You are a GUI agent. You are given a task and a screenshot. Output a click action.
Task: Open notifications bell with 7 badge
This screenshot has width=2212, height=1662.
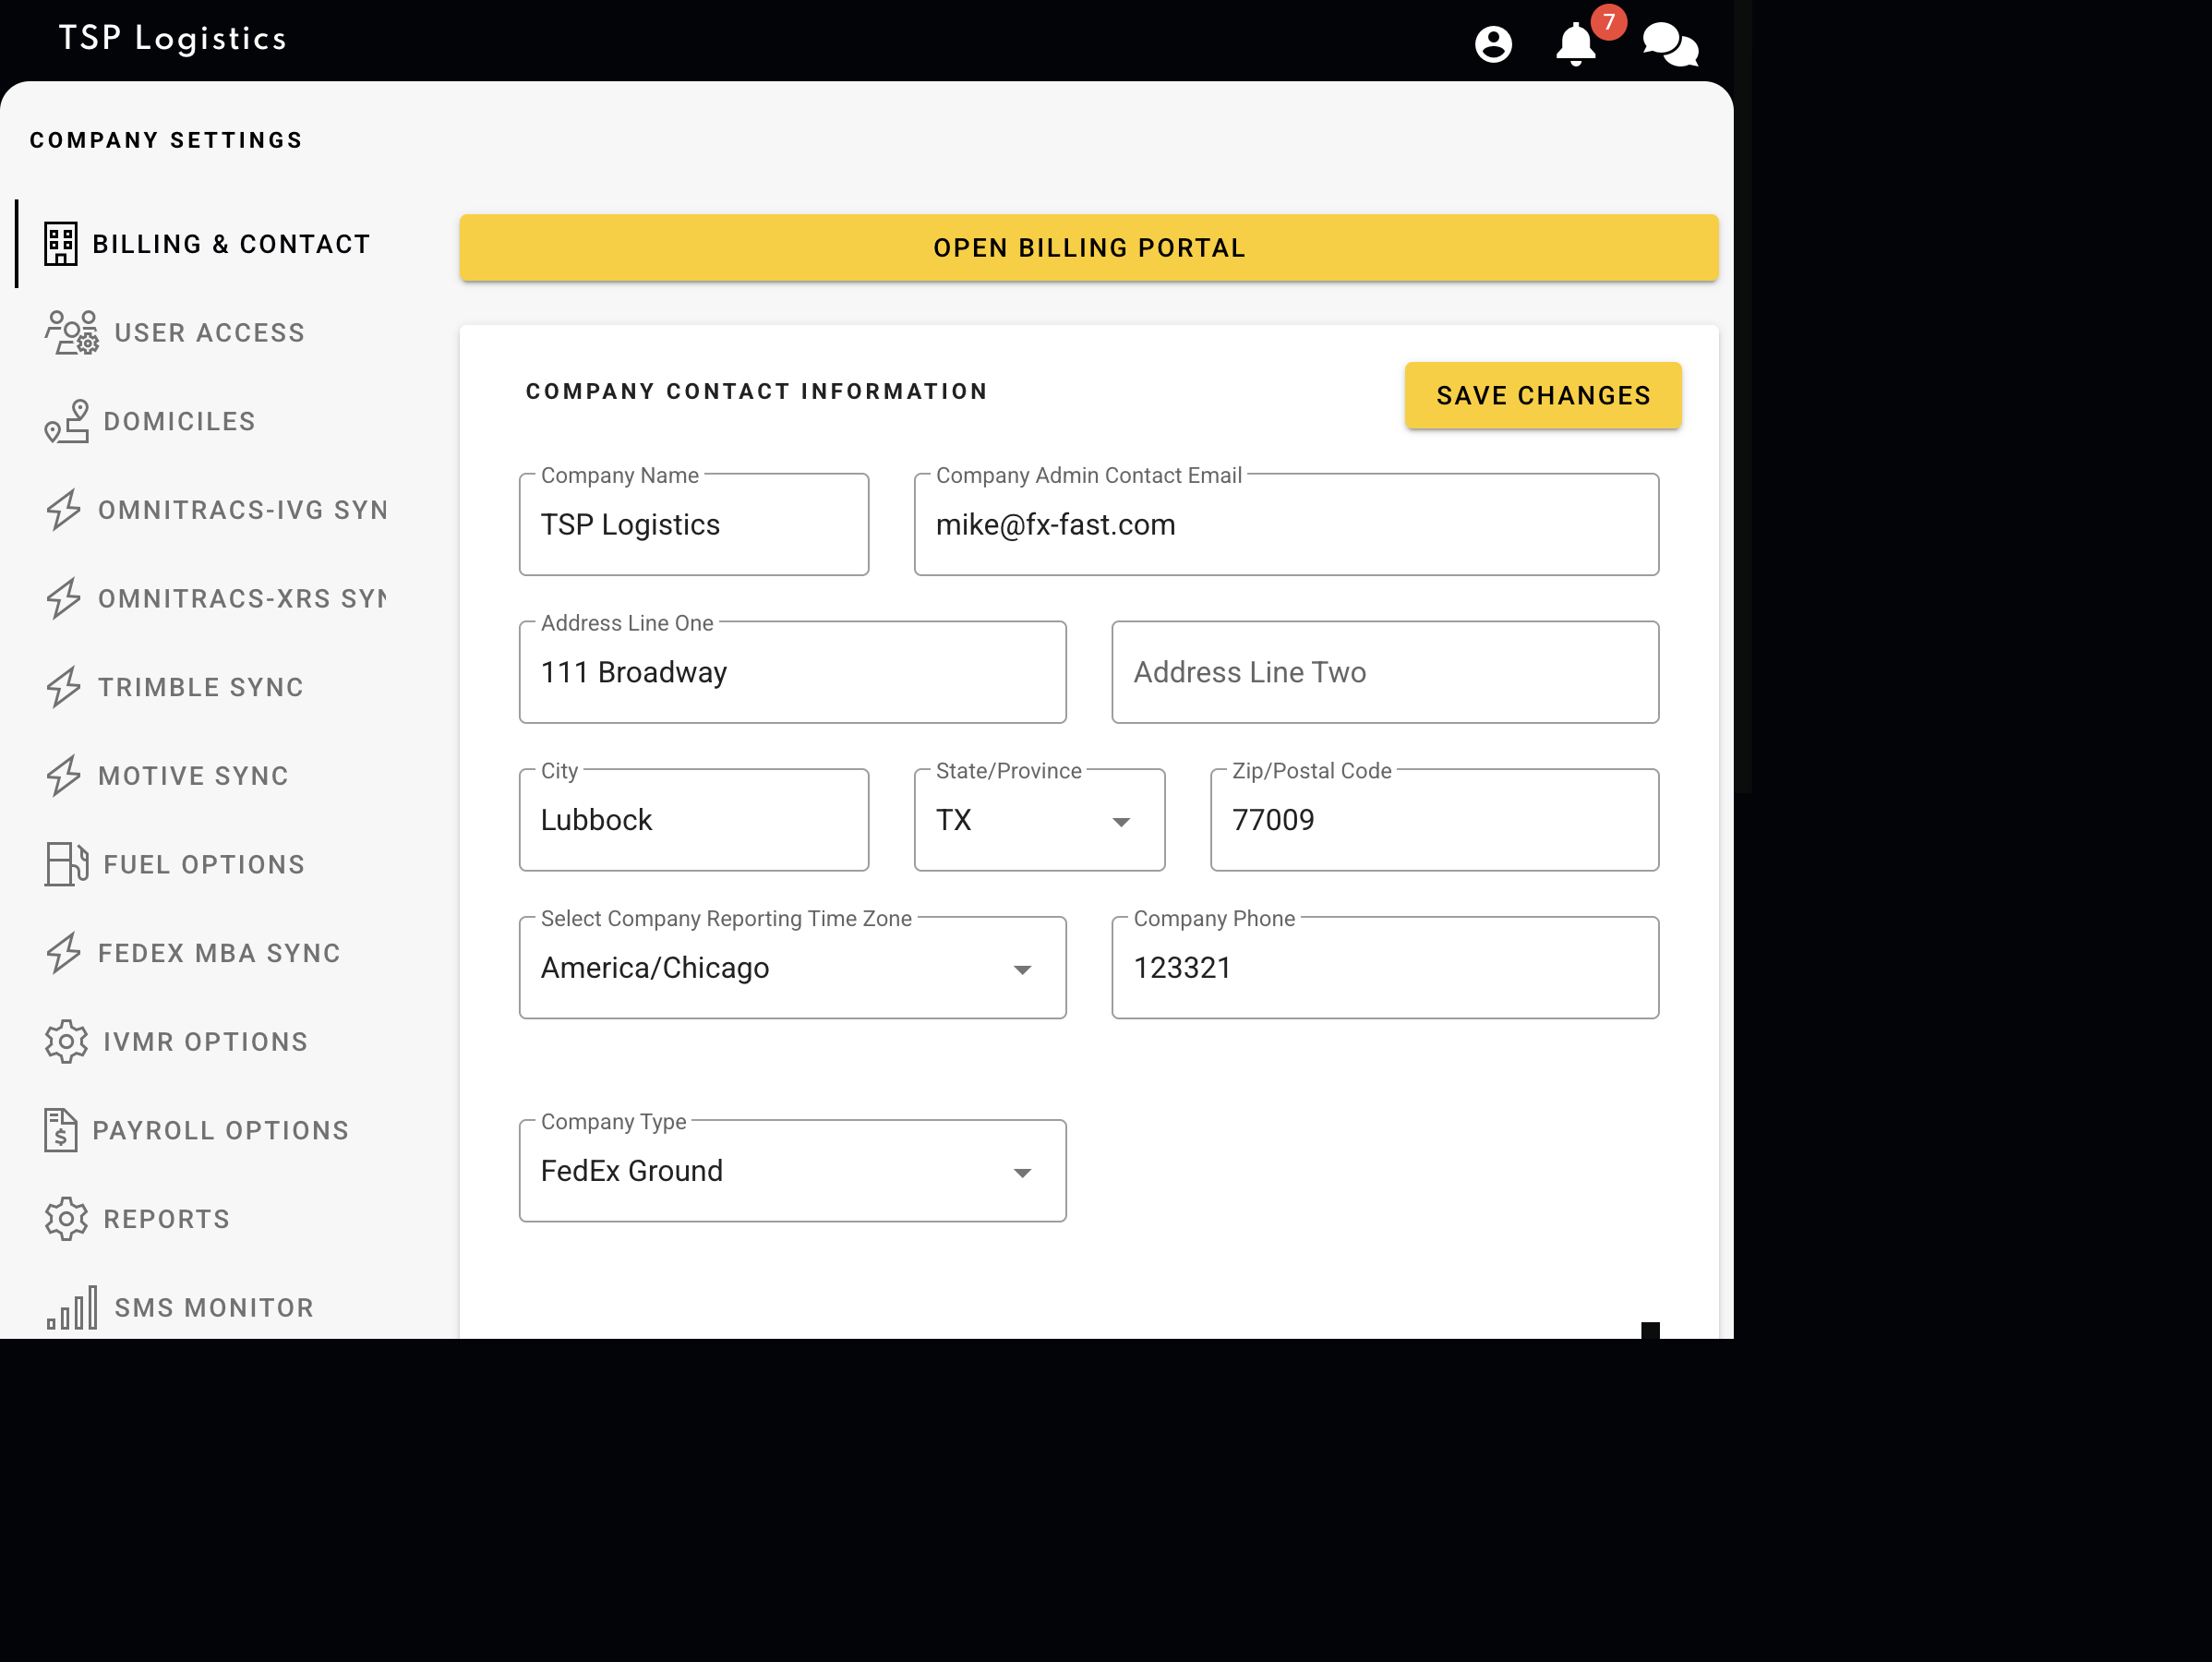[x=1577, y=43]
